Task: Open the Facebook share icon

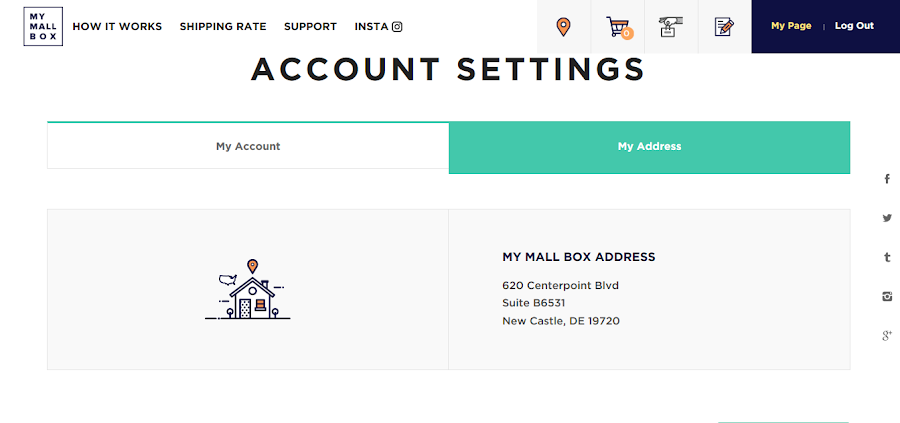Action: point(887,179)
